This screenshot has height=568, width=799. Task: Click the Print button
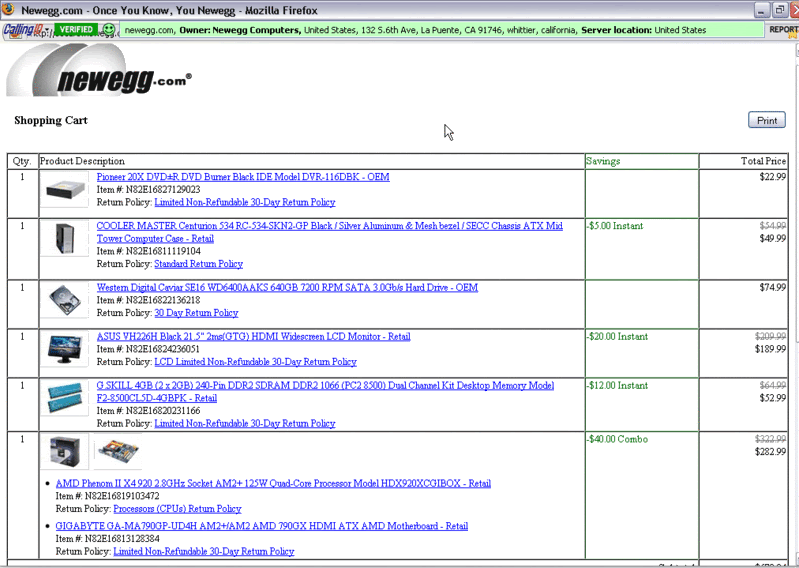coord(766,120)
